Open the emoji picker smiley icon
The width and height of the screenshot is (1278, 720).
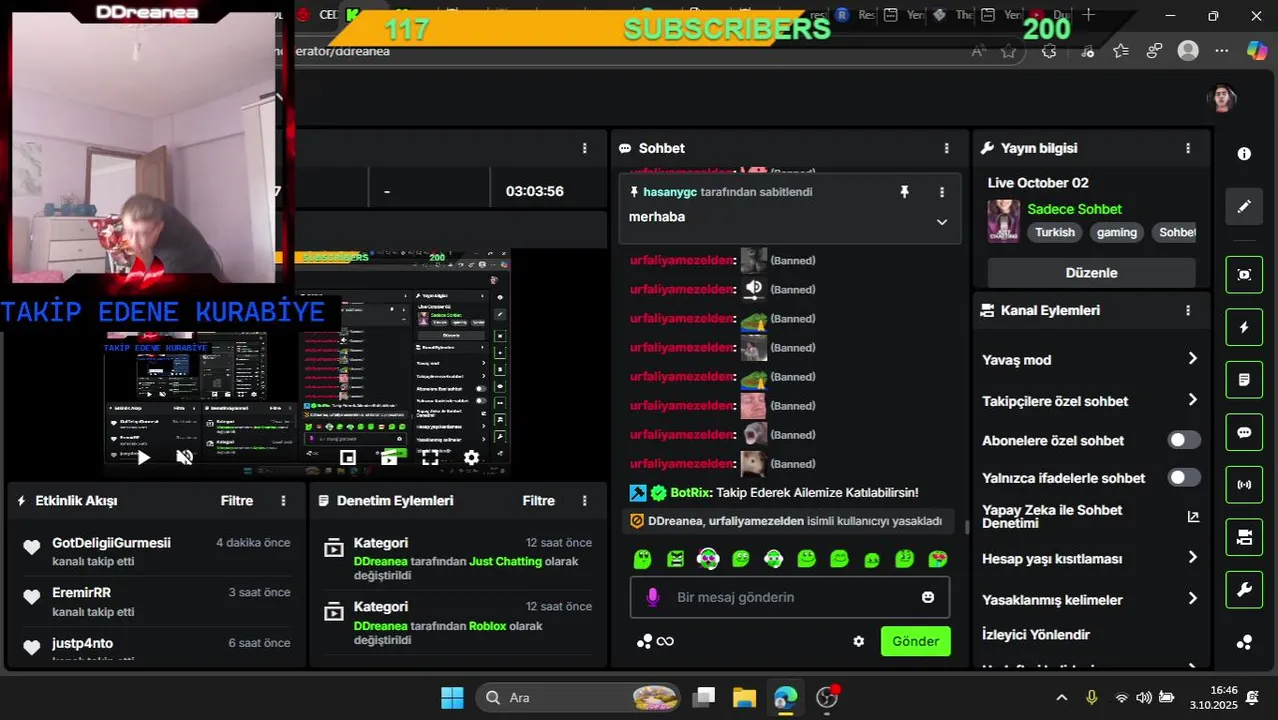point(928,597)
